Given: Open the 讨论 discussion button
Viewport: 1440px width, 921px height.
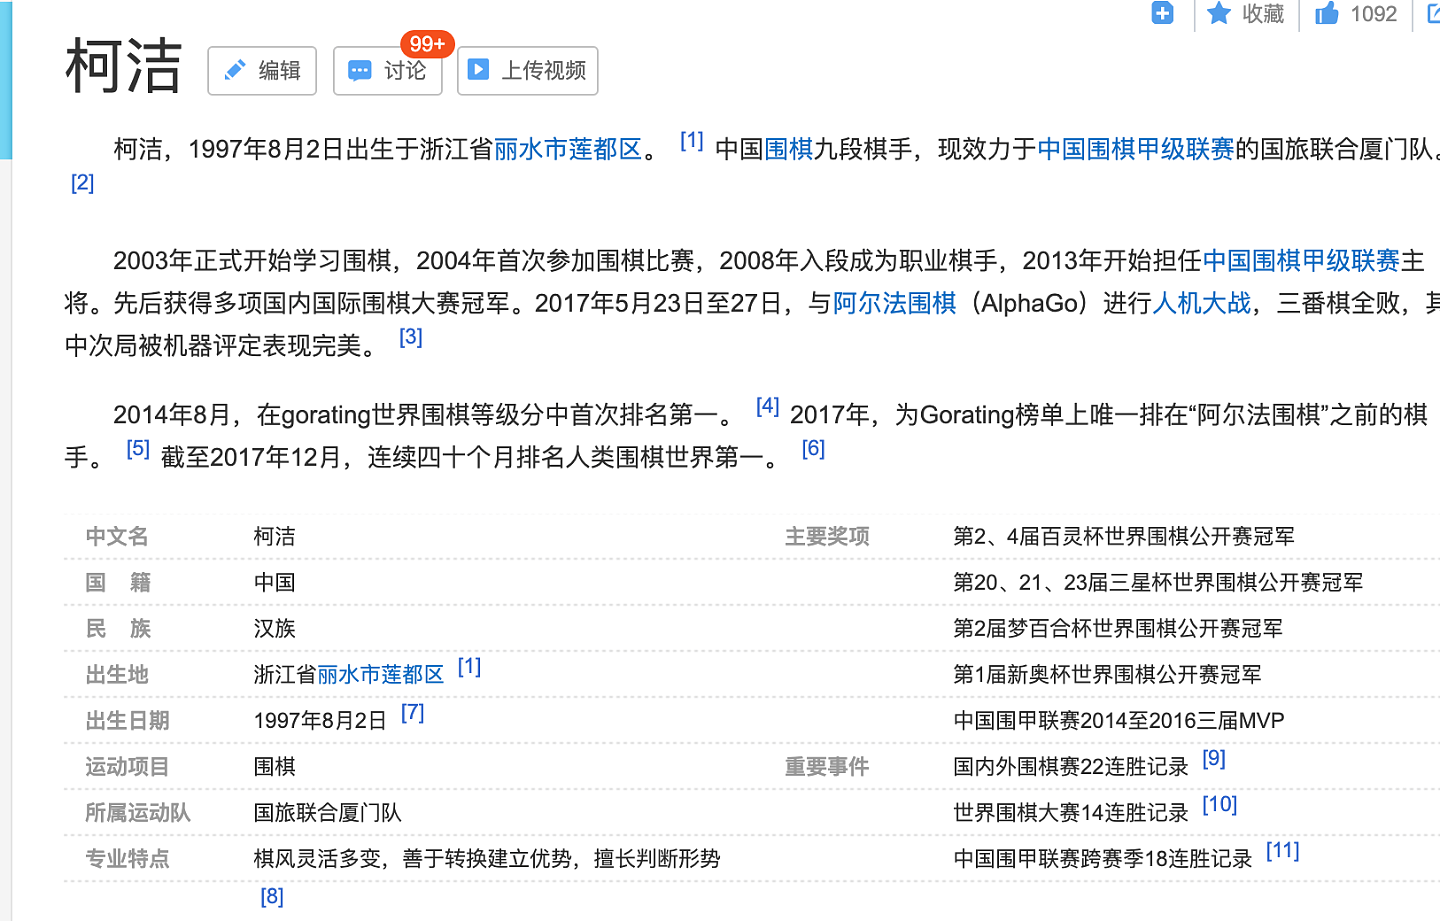Looking at the screenshot, I should [388, 71].
